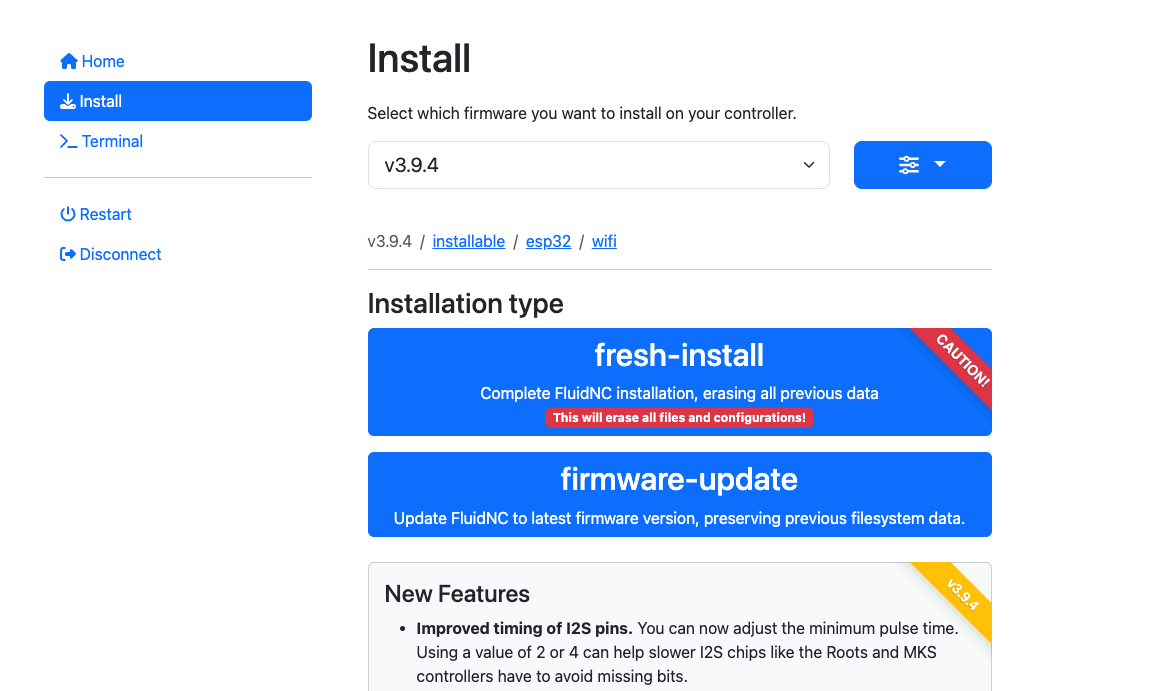Open the Terminal menu item
This screenshot has width=1150, height=691.
click(x=112, y=142)
